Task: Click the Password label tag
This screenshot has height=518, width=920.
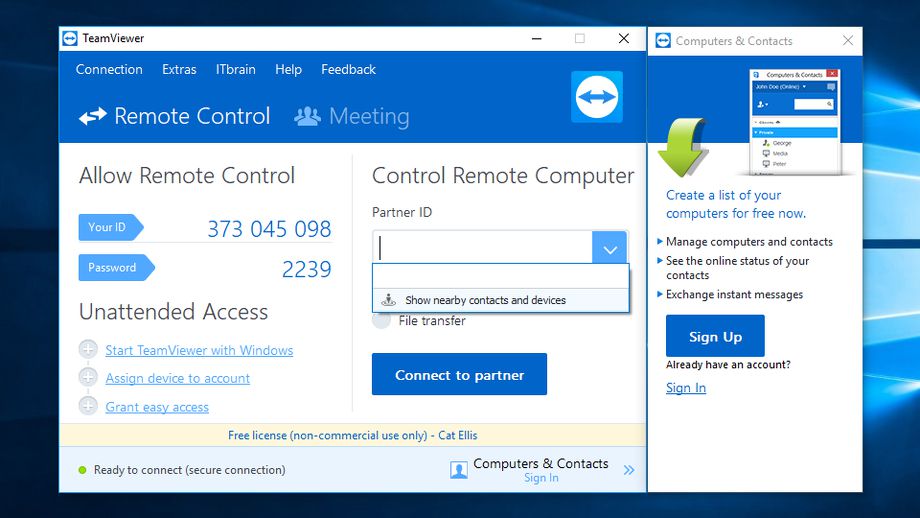Action: 116,268
